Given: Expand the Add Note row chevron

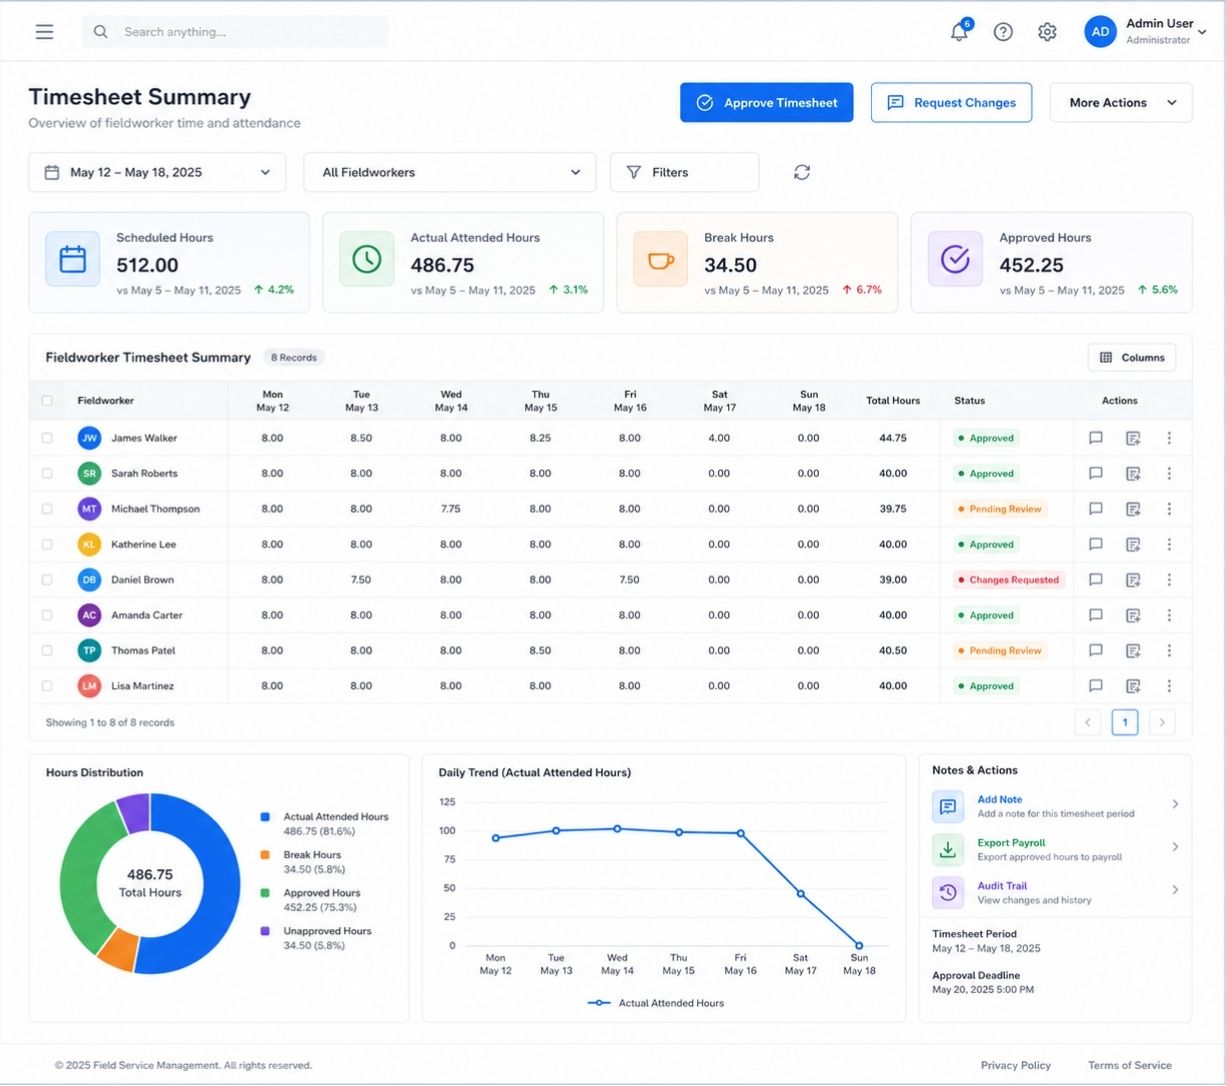Looking at the screenshot, I should [x=1175, y=804].
